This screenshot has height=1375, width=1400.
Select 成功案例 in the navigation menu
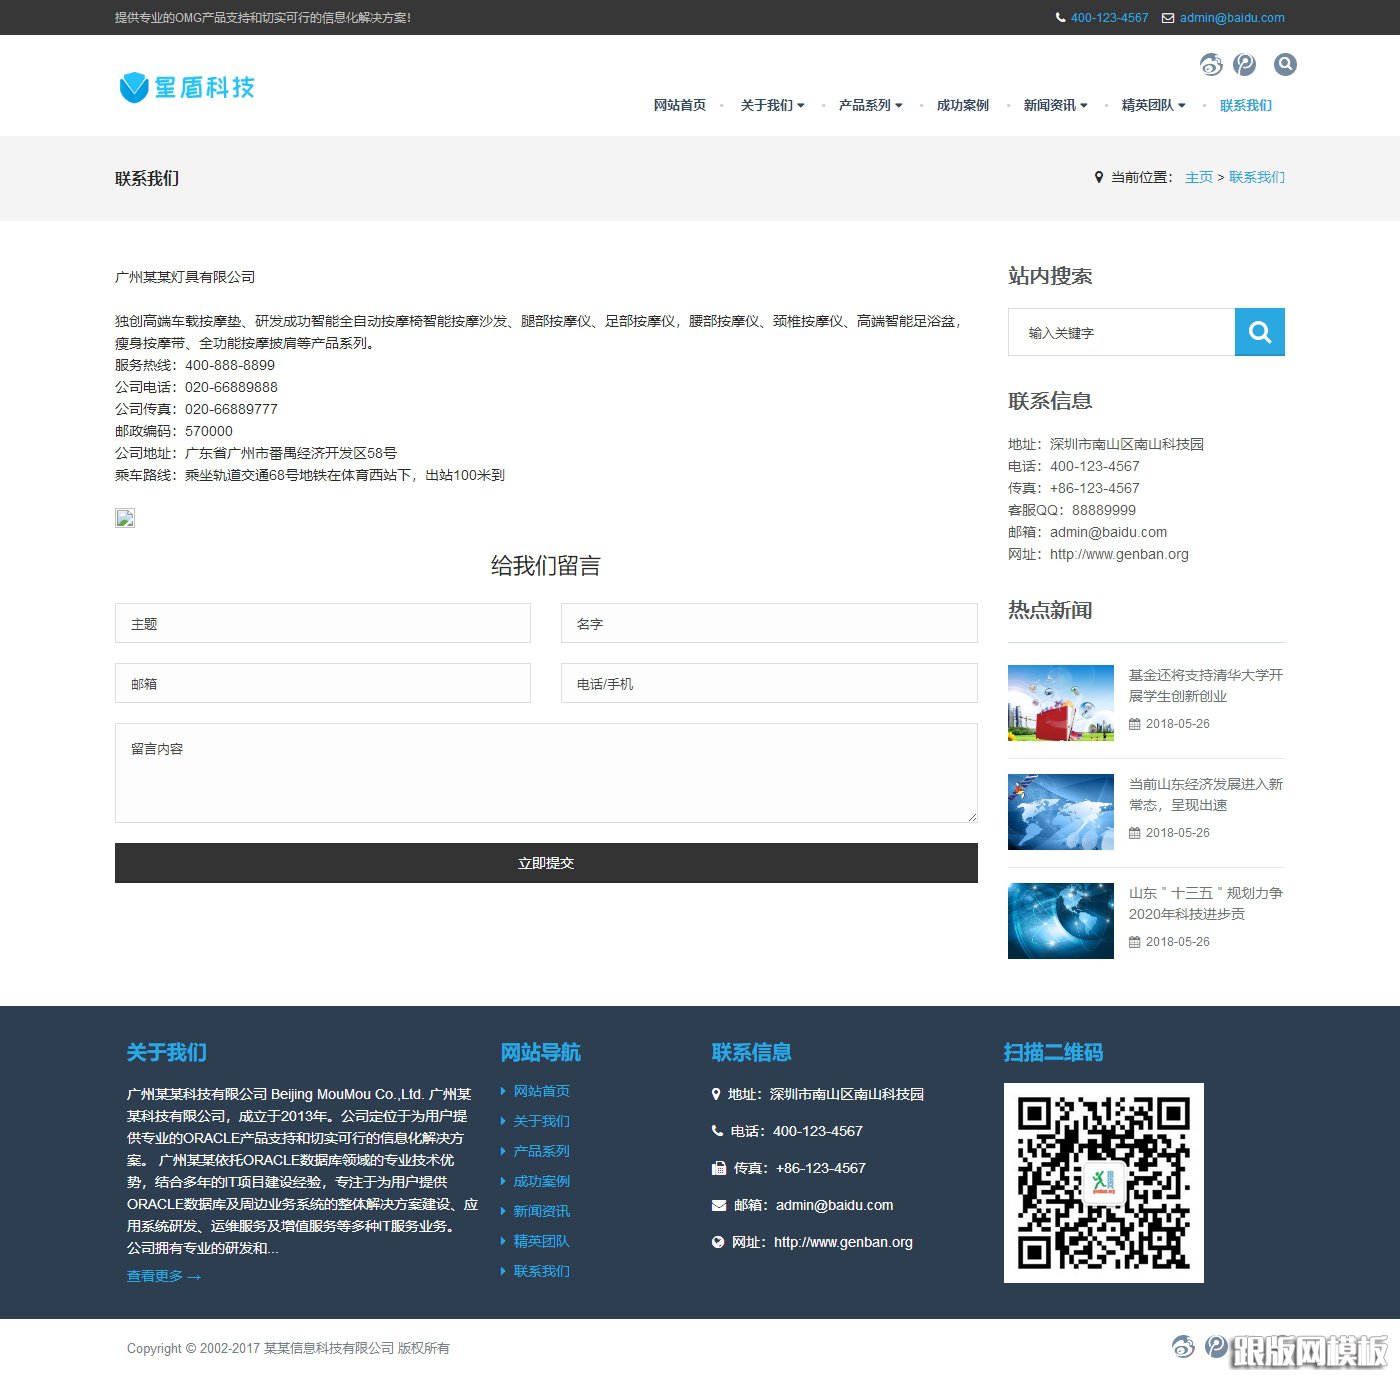pos(962,105)
